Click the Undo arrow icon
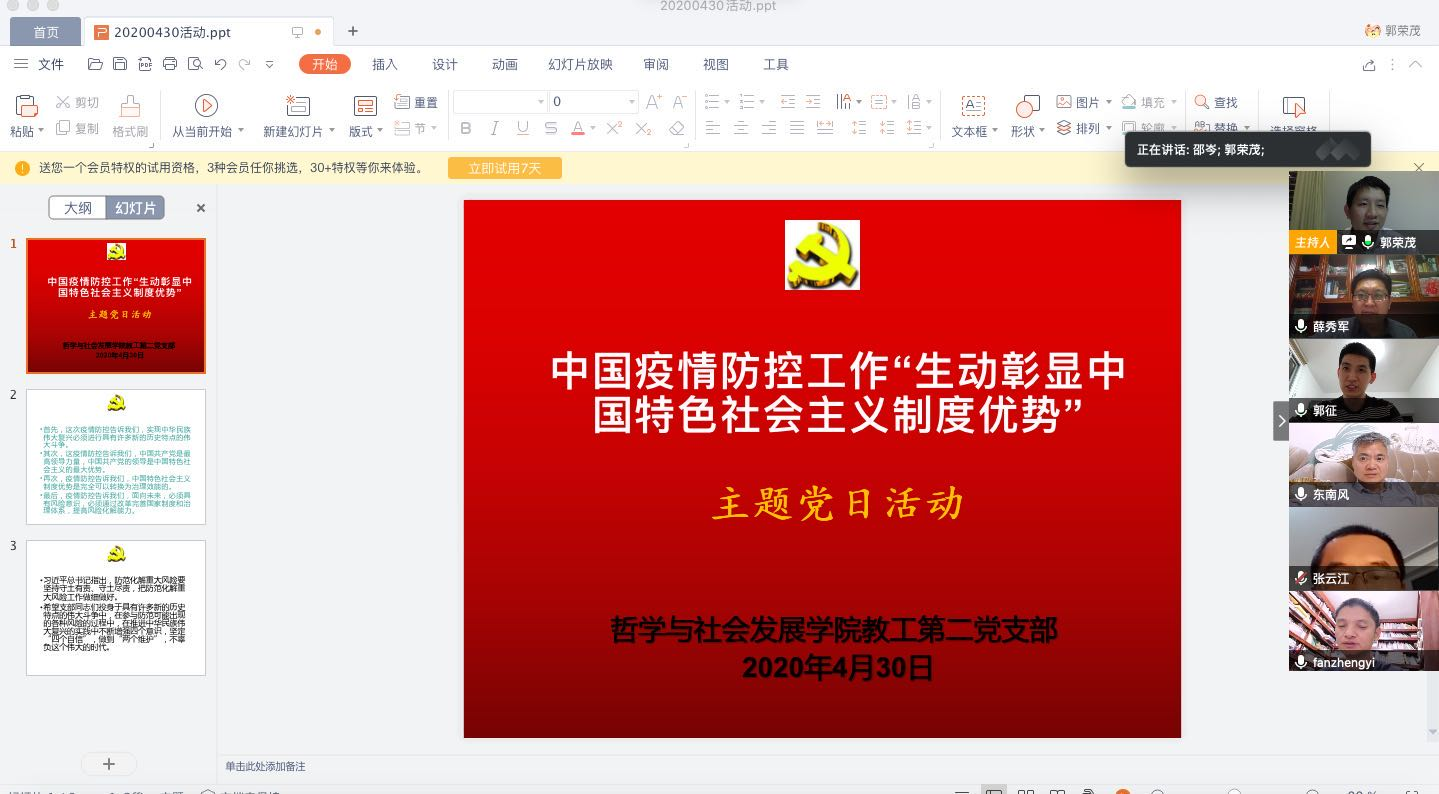Screen dimensions: 1439x794 tap(220, 64)
